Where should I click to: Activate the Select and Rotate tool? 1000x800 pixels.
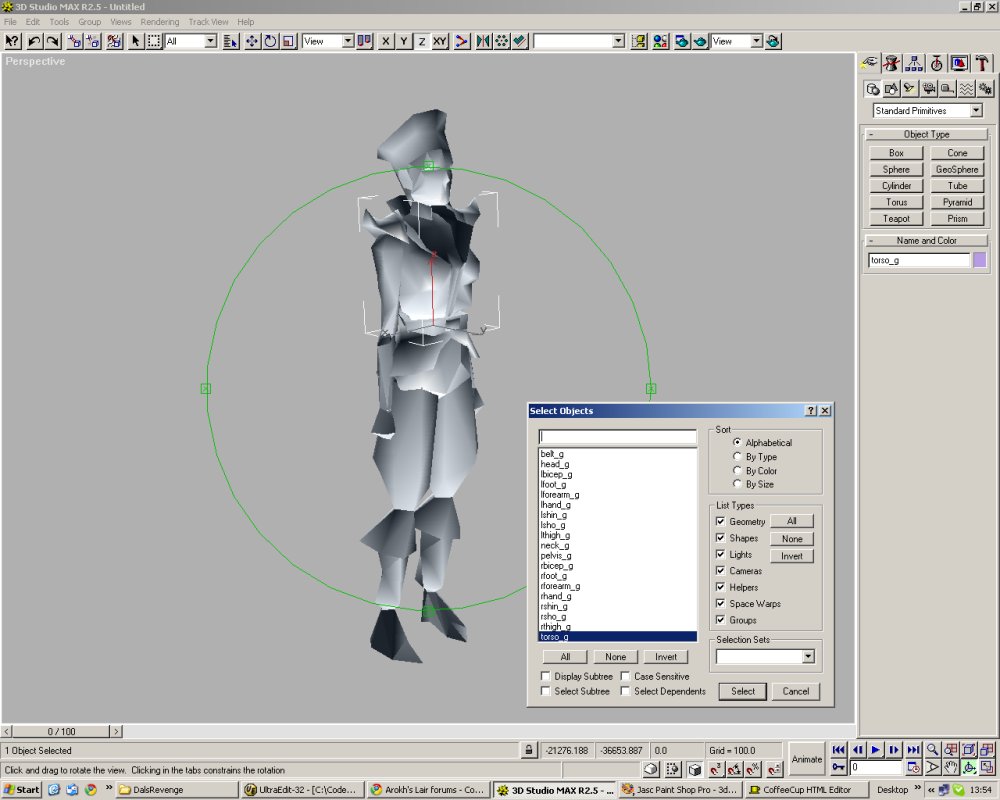pyautogui.click(x=270, y=41)
